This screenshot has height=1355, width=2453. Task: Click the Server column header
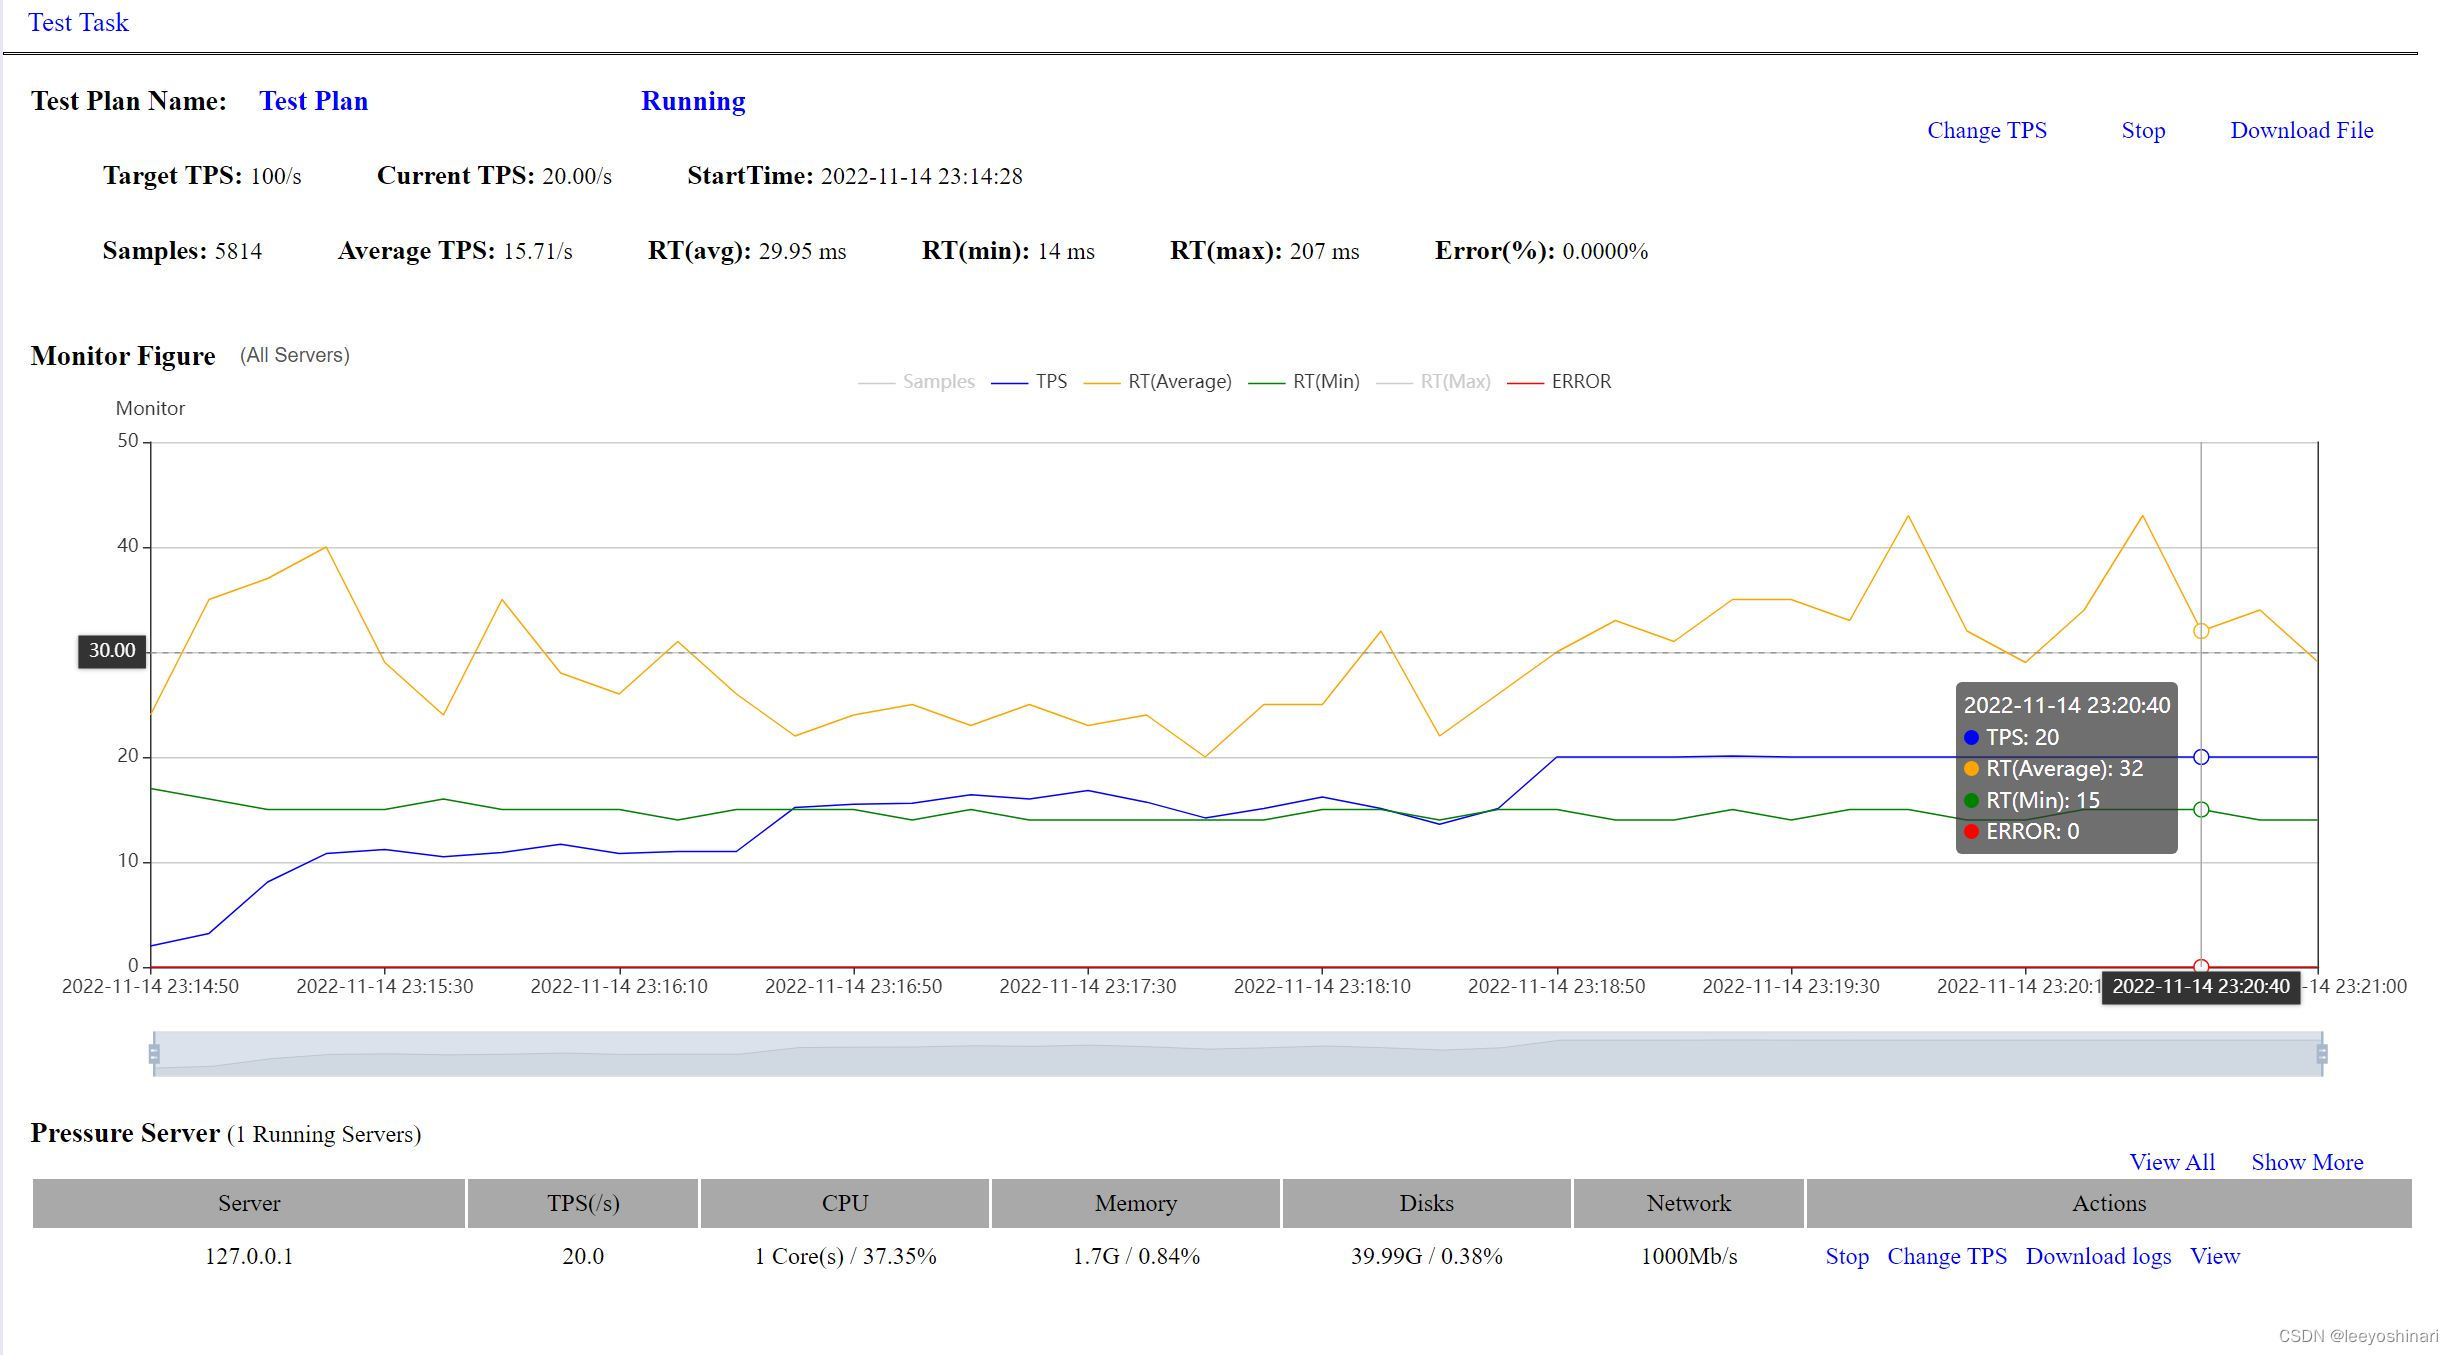(249, 1203)
